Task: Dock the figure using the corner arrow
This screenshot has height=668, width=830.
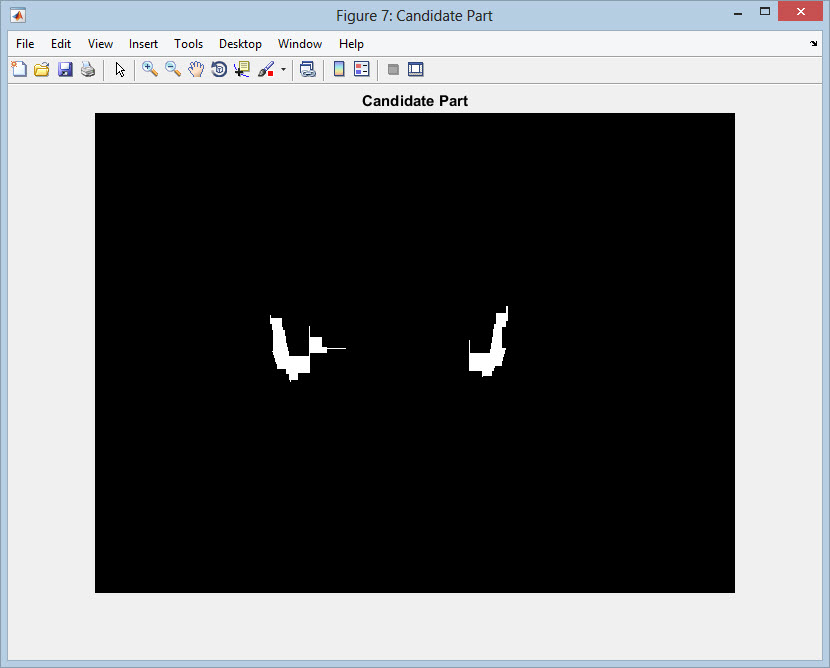Action: tap(813, 43)
